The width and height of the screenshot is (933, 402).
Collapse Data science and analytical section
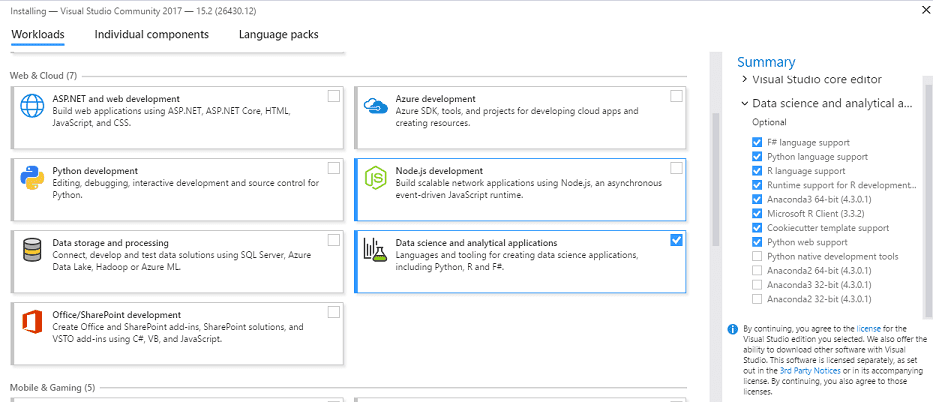click(x=744, y=103)
